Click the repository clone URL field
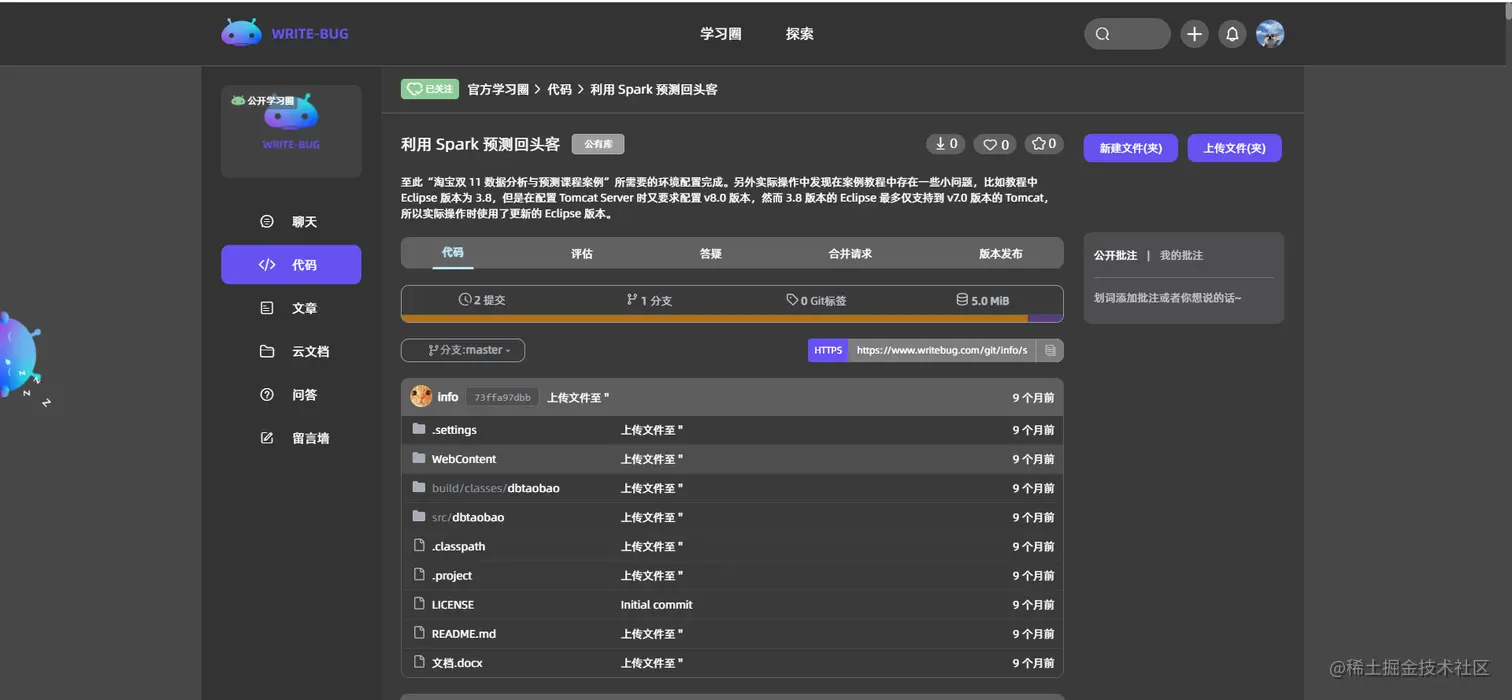1512x700 pixels. (x=942, y=350)
